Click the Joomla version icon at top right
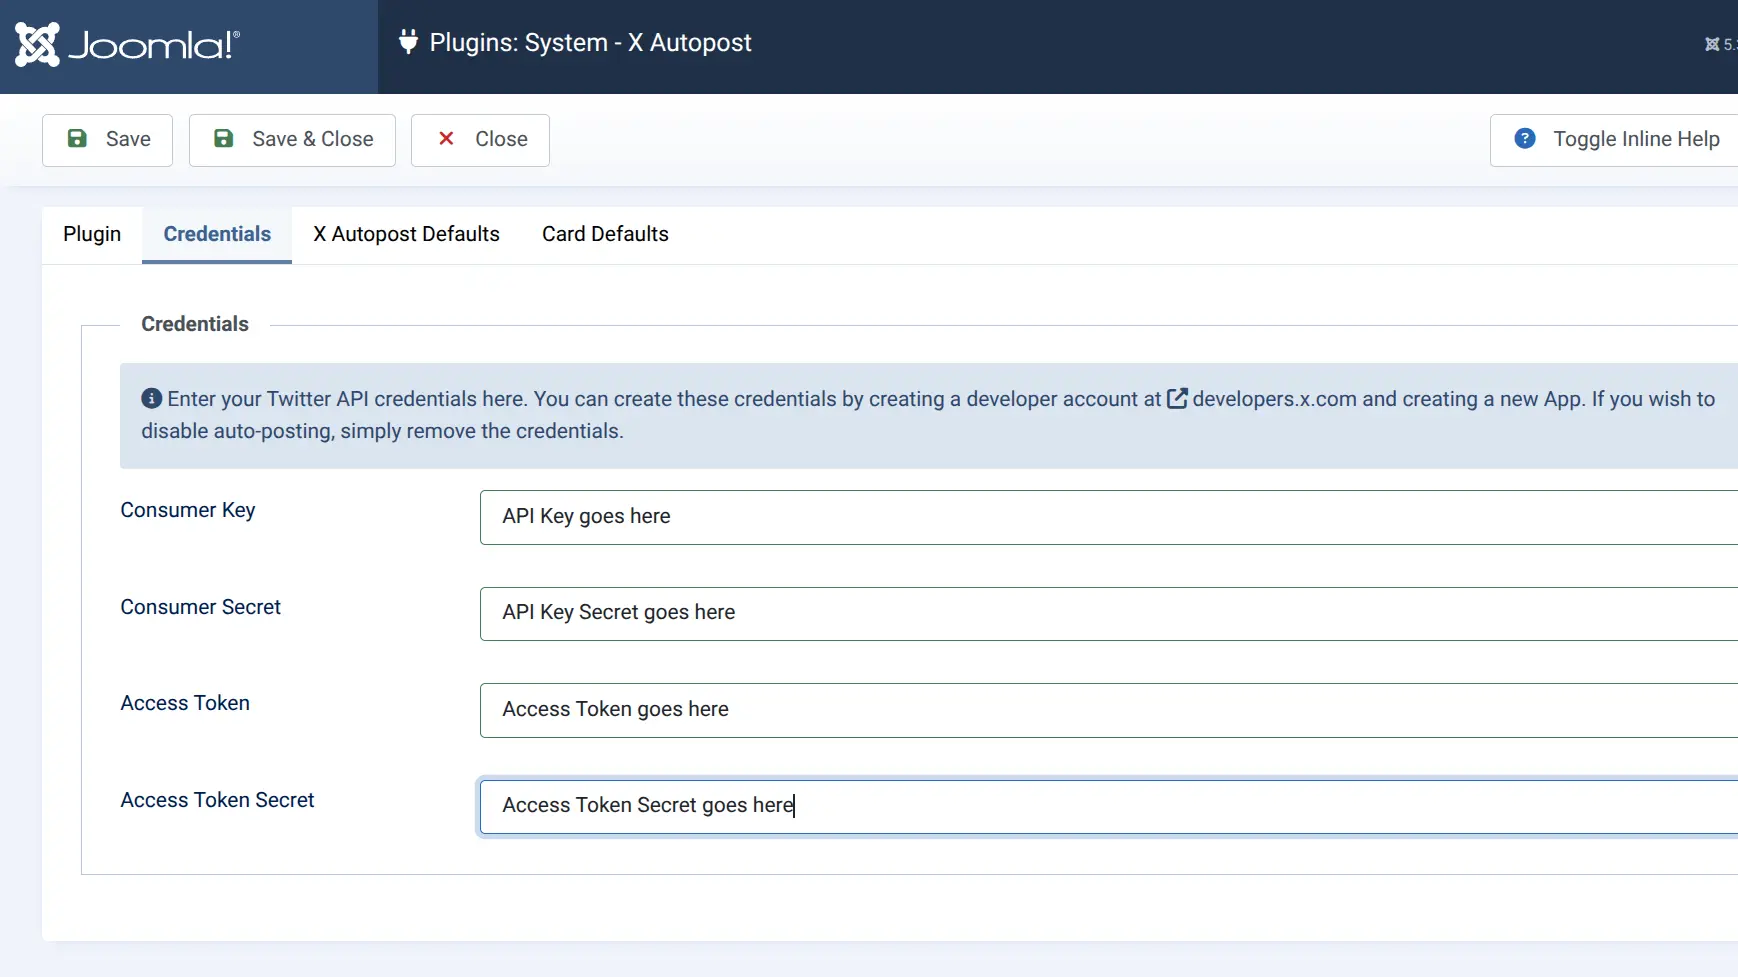 (x=1712, y=44)
